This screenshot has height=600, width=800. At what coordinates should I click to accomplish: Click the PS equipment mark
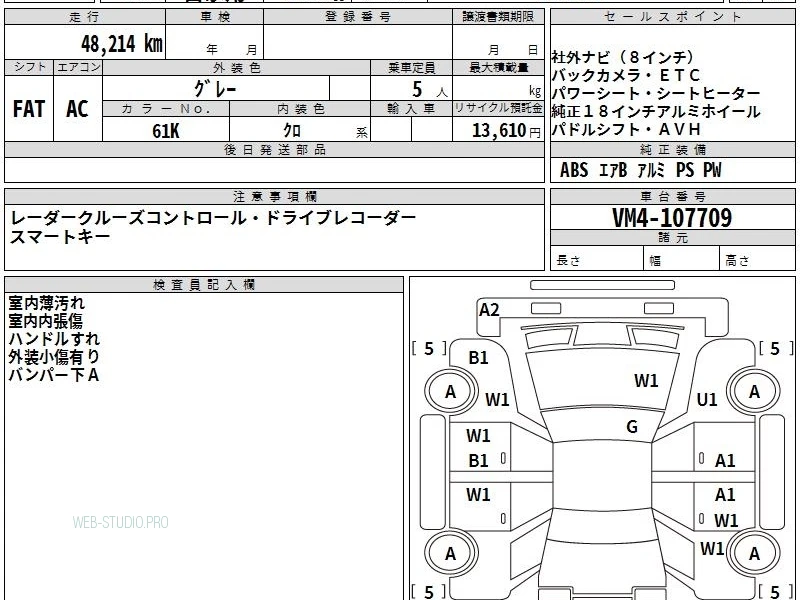coord(685,170)
